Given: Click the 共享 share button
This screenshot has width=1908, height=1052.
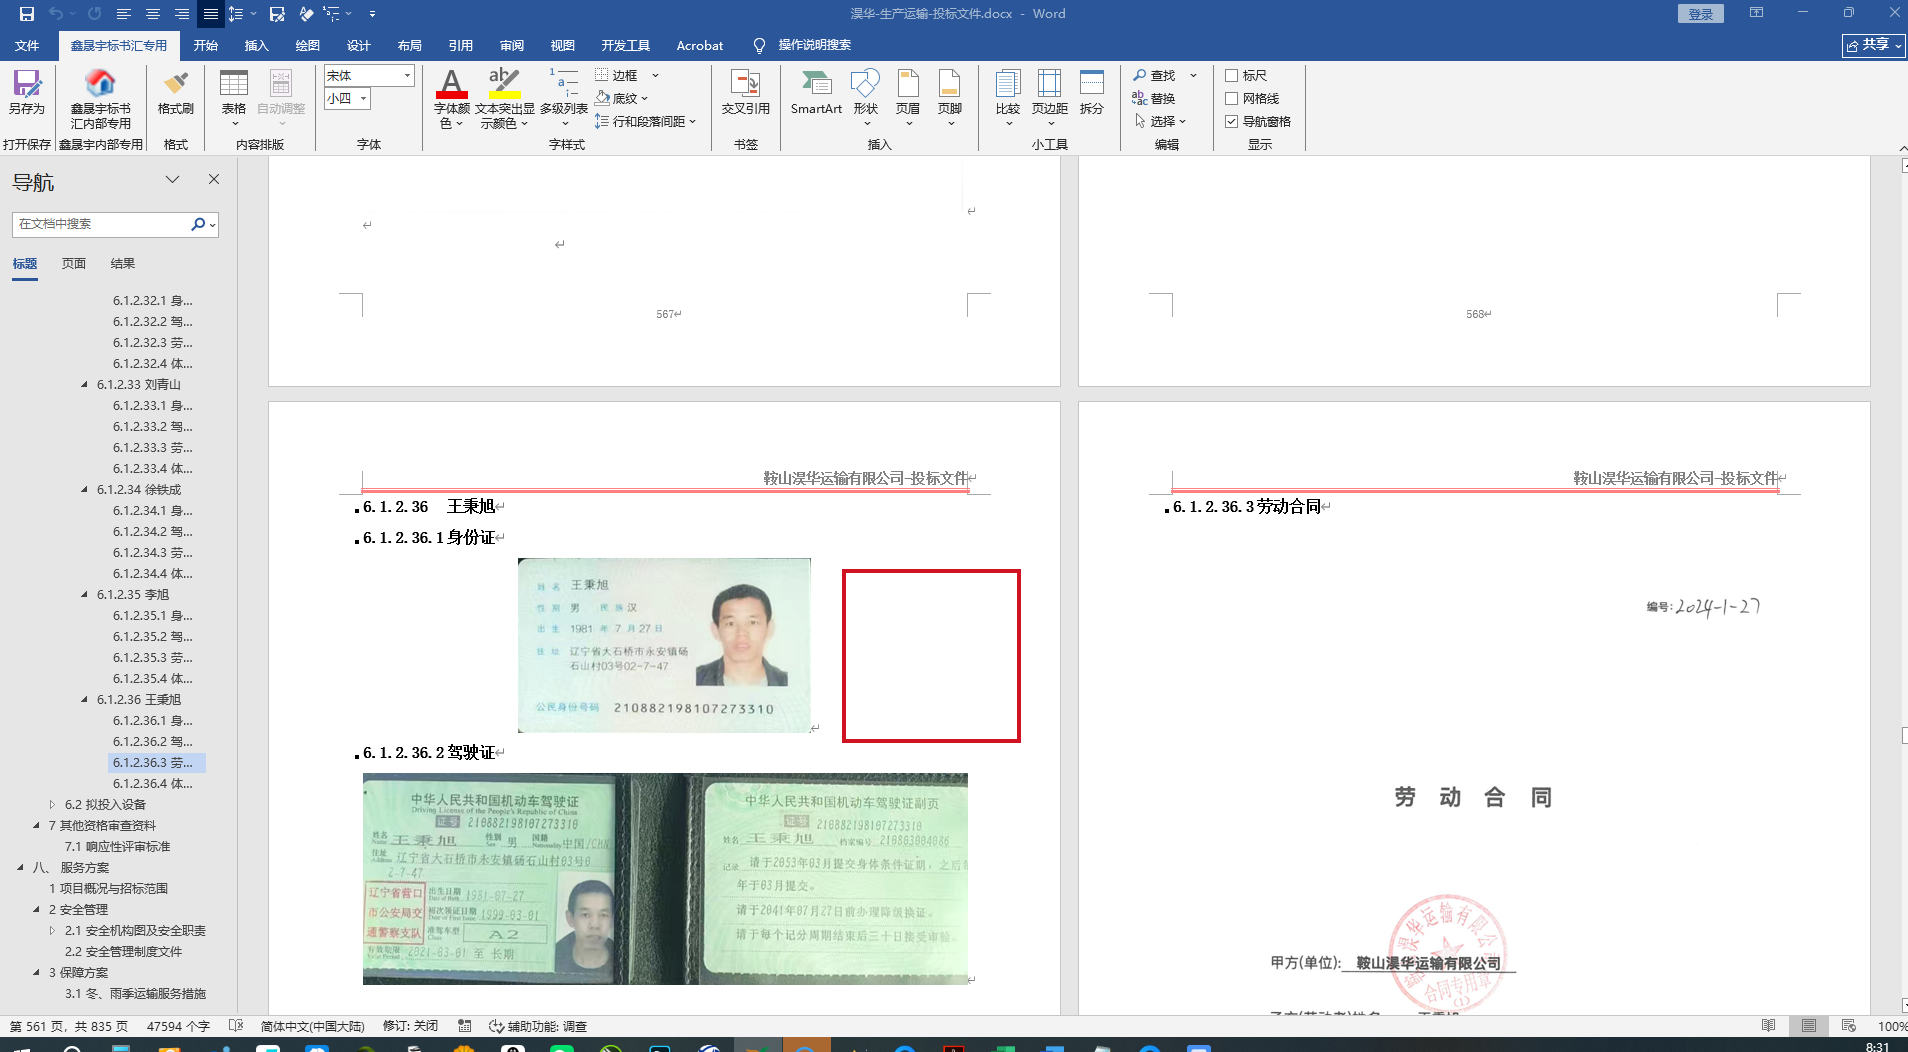Looking at the screenshot, I should (x=1873, y=45).
